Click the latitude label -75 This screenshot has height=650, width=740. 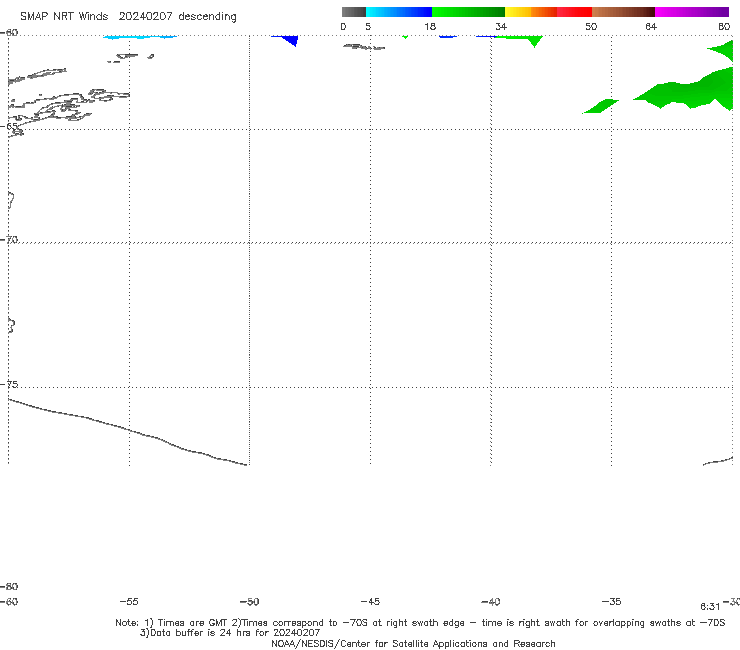pos(9,384)
